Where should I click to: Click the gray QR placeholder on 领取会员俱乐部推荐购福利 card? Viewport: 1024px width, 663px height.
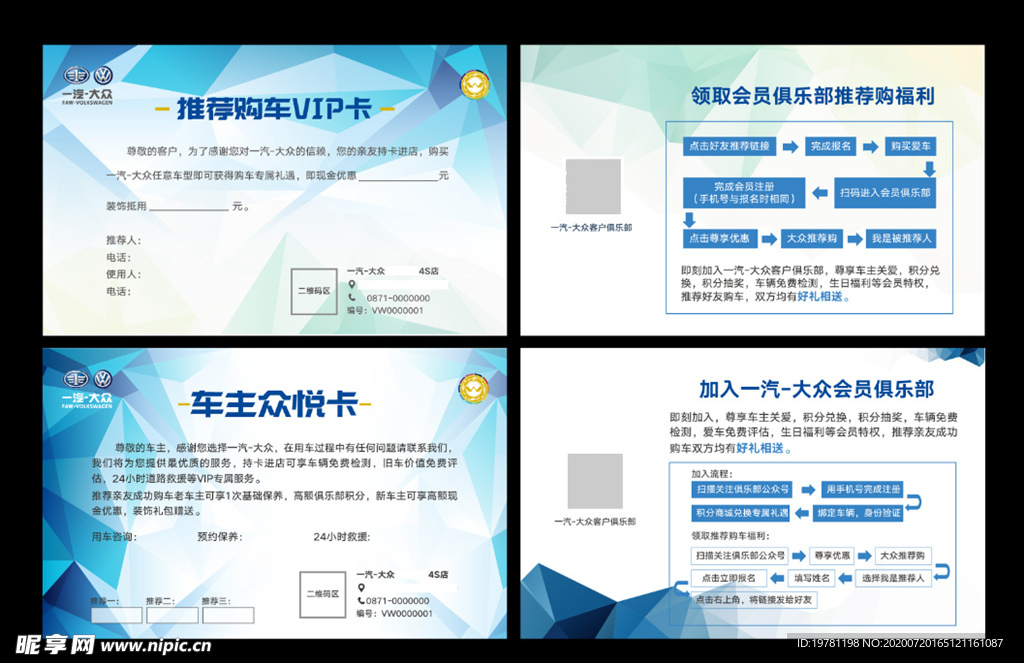(x=593, y=186)
